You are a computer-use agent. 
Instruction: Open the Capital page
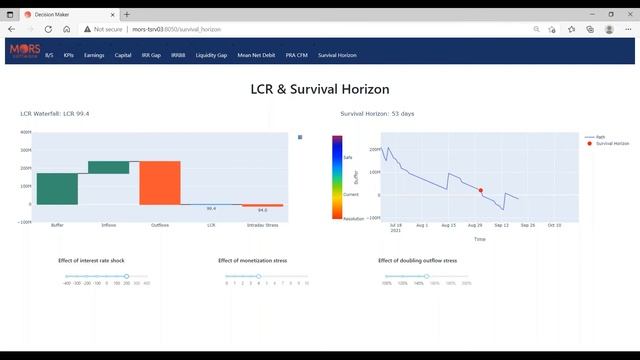tap(123, 55)
